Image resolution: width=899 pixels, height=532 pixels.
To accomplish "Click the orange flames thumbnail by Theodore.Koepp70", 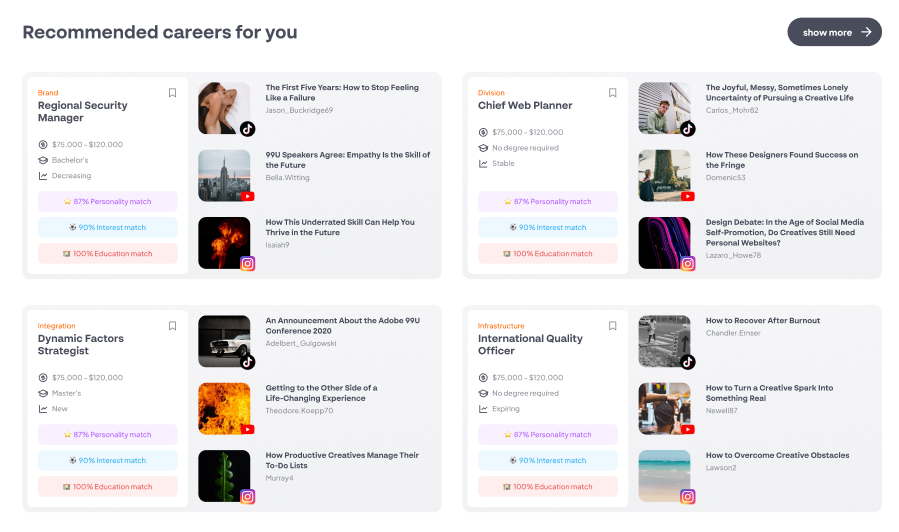I will pos(224,409).
